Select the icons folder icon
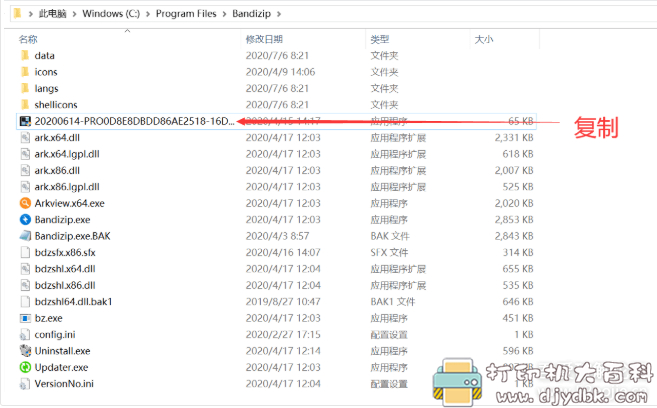Image resolution: width=657 pixels, height=408 pixels. pyautogui.click(x=25, y=72)
